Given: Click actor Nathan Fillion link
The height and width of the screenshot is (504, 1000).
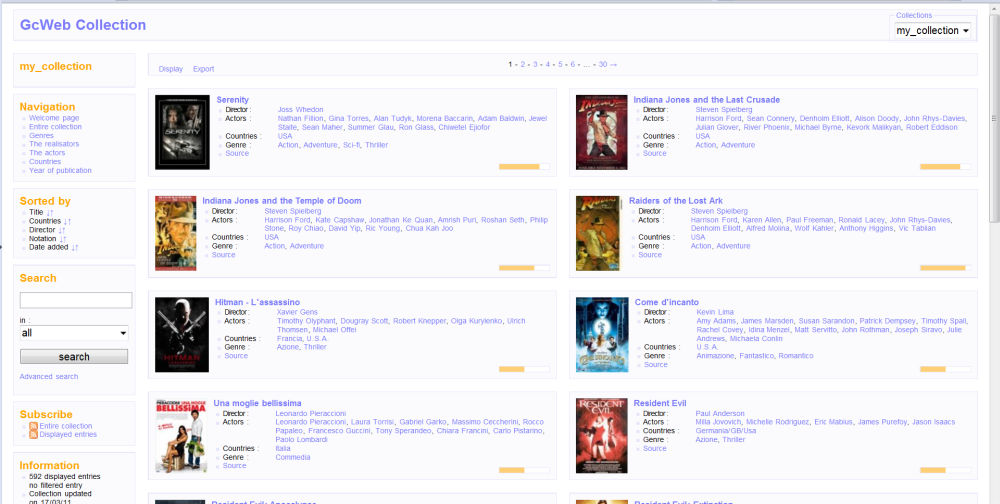Looking at the screenshot, I should (x=301, y=119).
